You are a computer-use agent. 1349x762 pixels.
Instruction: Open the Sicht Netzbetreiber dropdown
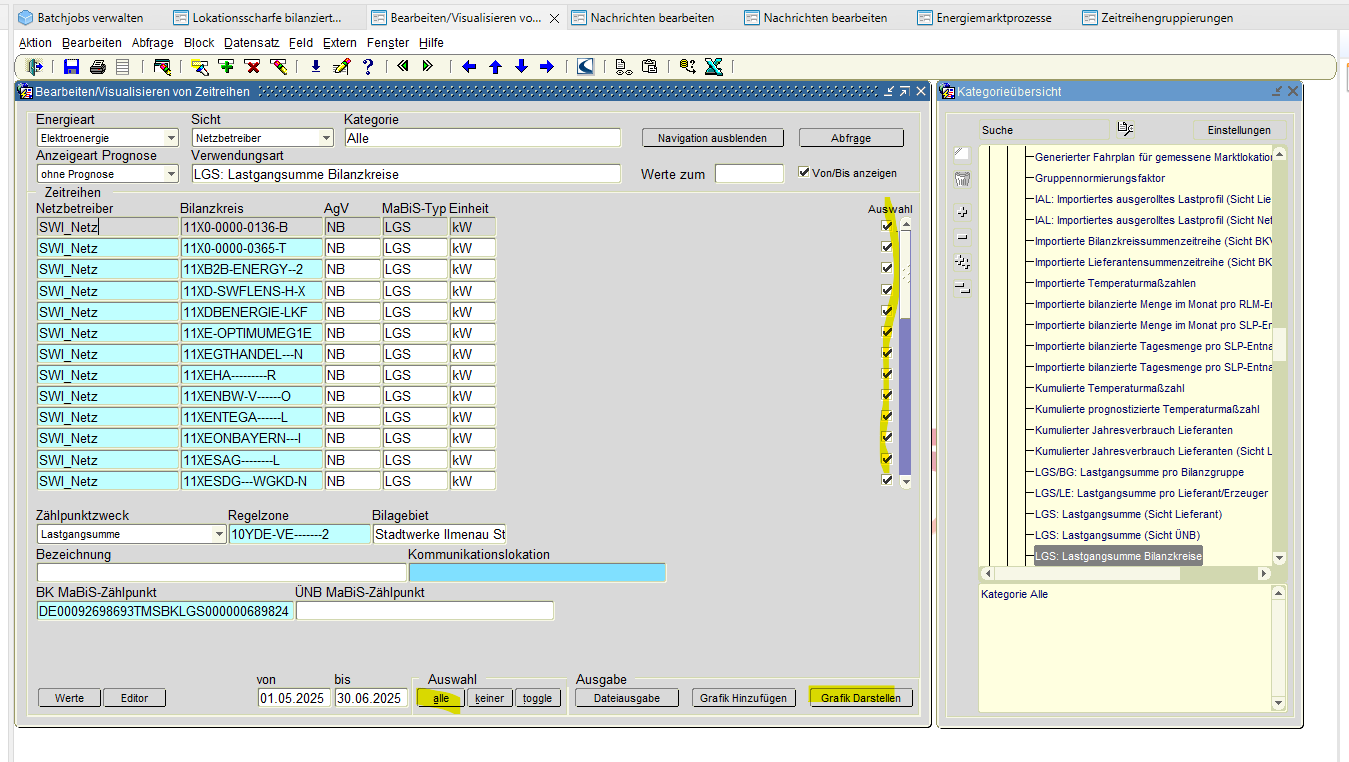click(x=326, y=138)
